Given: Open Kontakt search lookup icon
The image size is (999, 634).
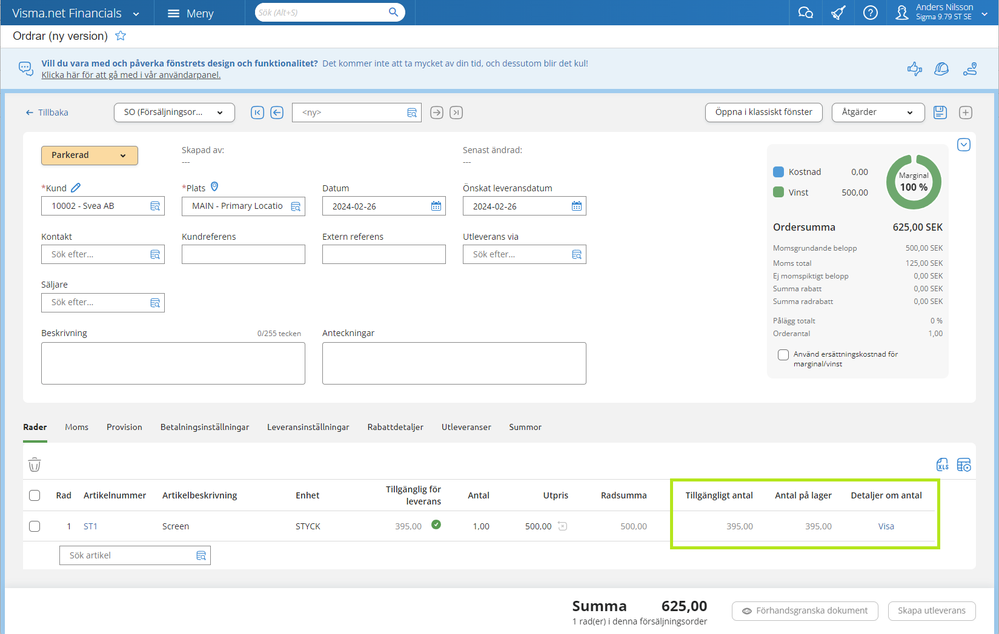Looking at the screenshot, I should tap(155, 254).
